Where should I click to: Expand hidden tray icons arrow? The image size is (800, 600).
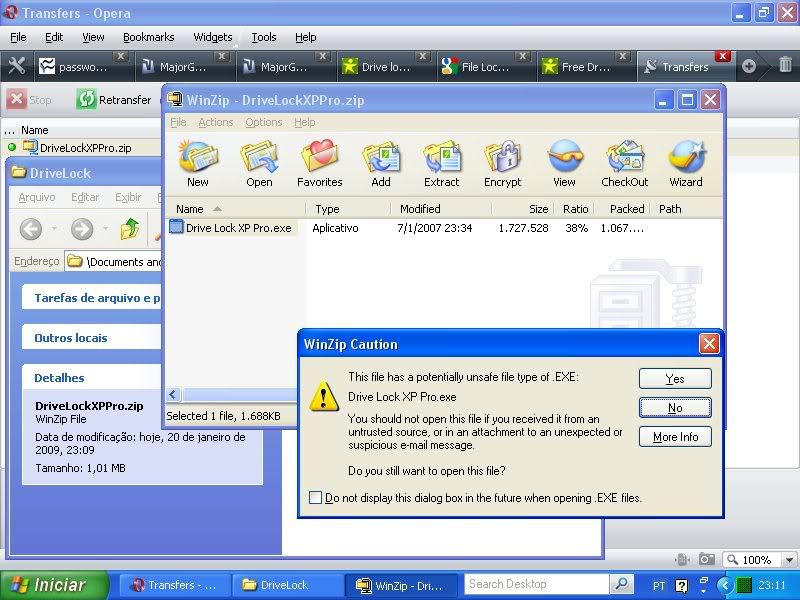pos(724,585)
